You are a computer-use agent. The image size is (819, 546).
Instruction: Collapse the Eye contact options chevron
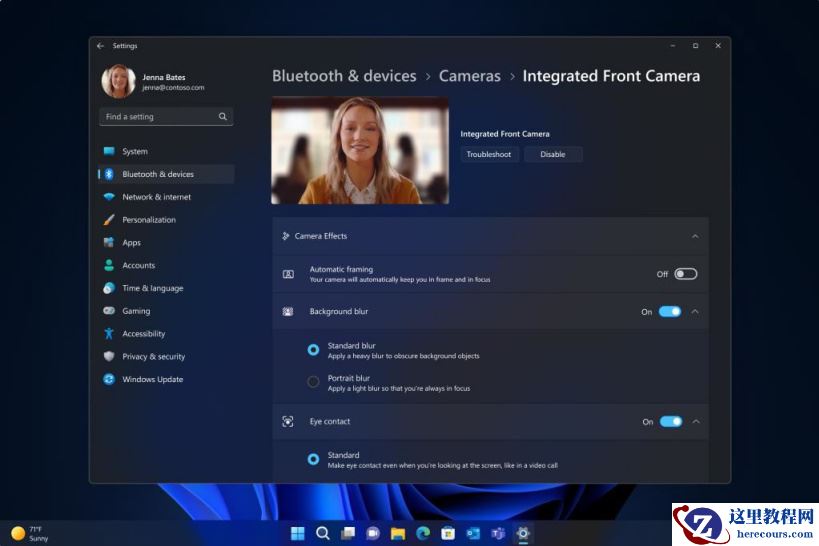coord(695,422)
